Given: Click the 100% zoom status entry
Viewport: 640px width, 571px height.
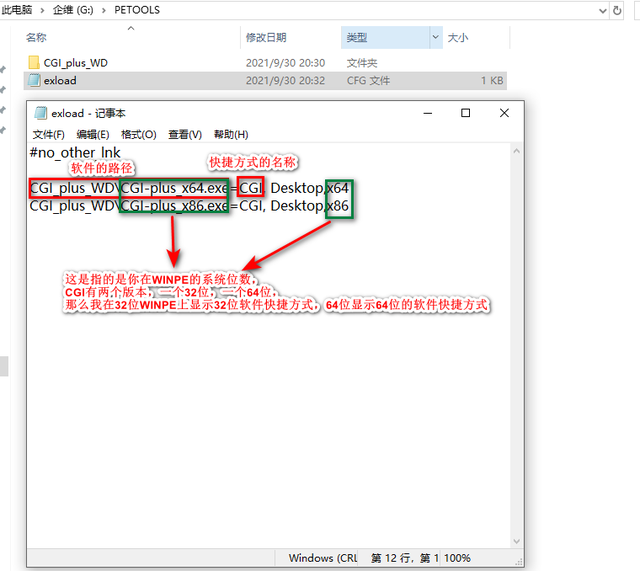Looking at the screenshot, I should coord(457,558).
